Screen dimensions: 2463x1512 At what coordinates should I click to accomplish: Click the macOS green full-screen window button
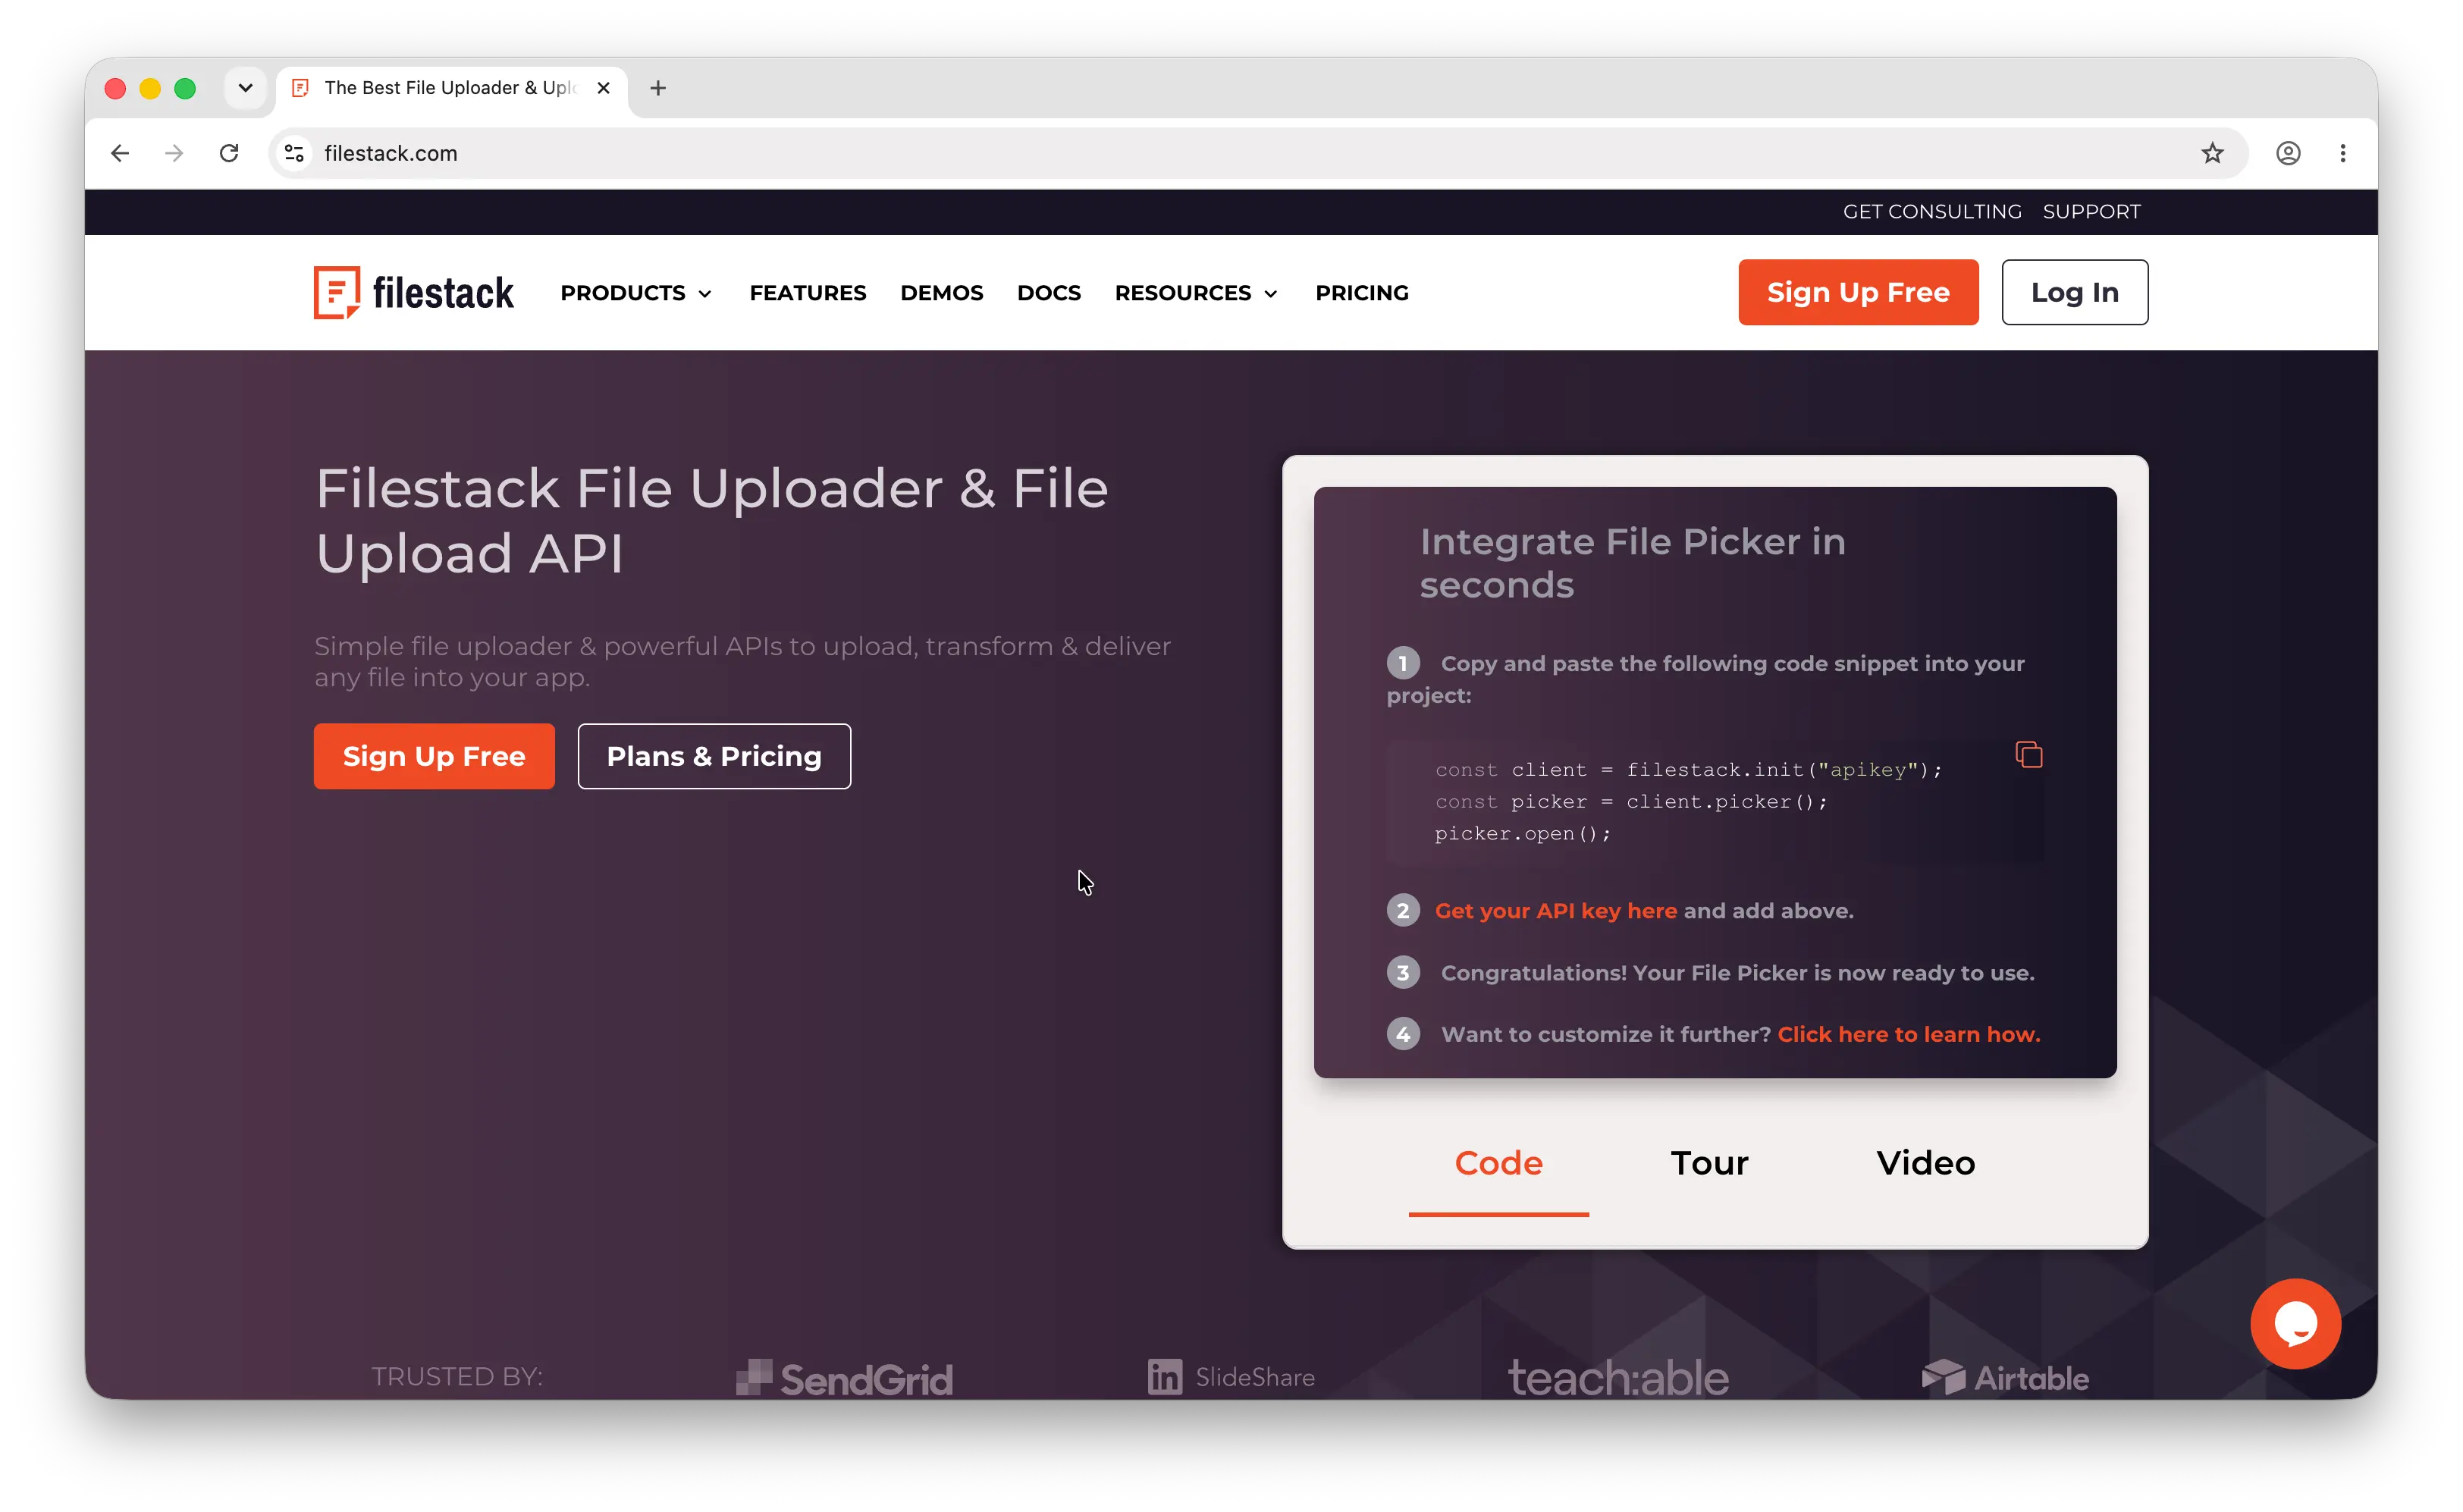[185, 88]
